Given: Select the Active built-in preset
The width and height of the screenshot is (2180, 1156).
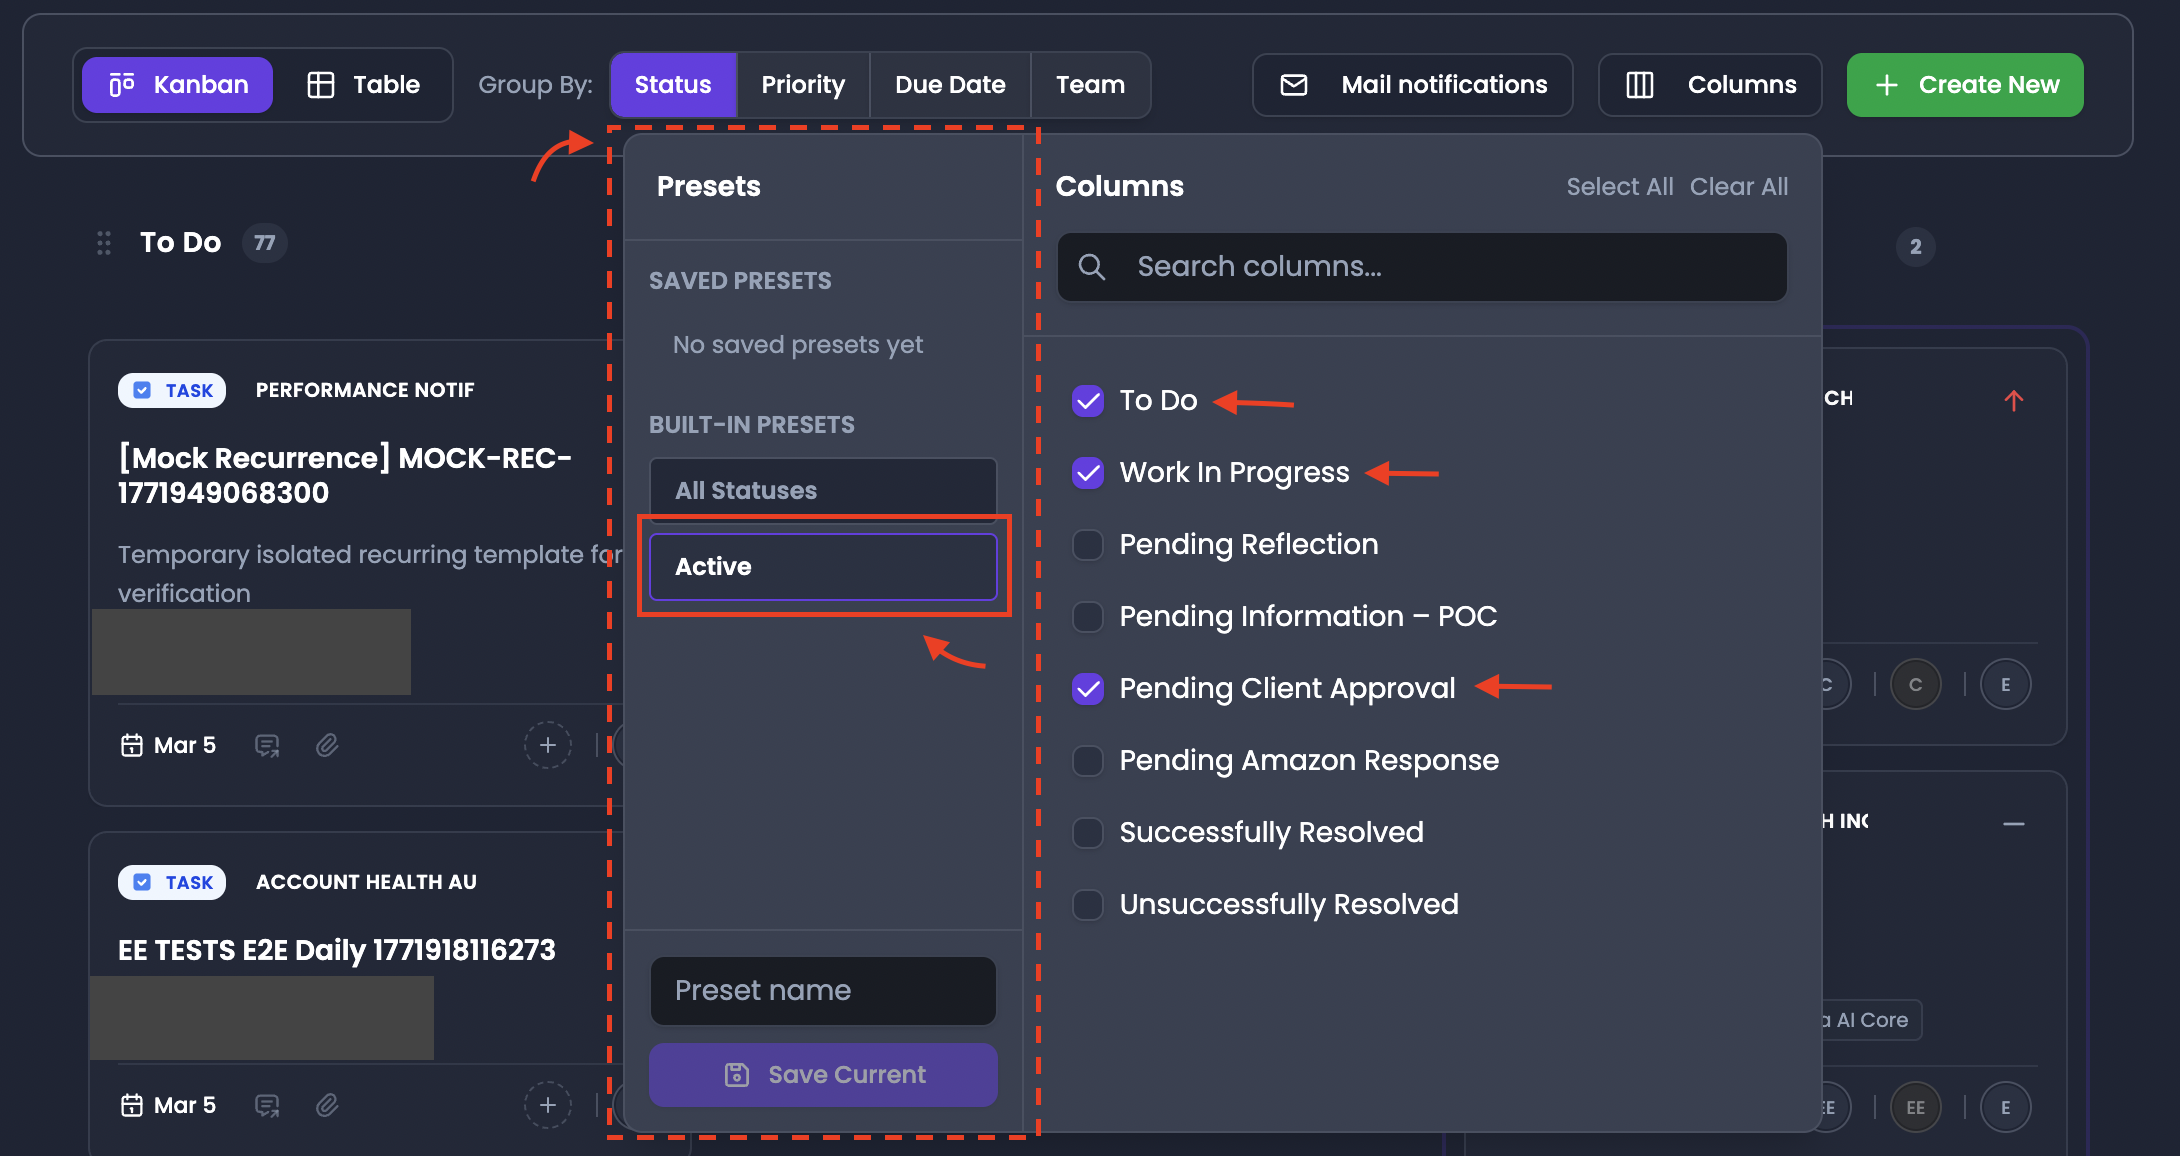Looking at the screenshot, I should [x=823, y=567].
